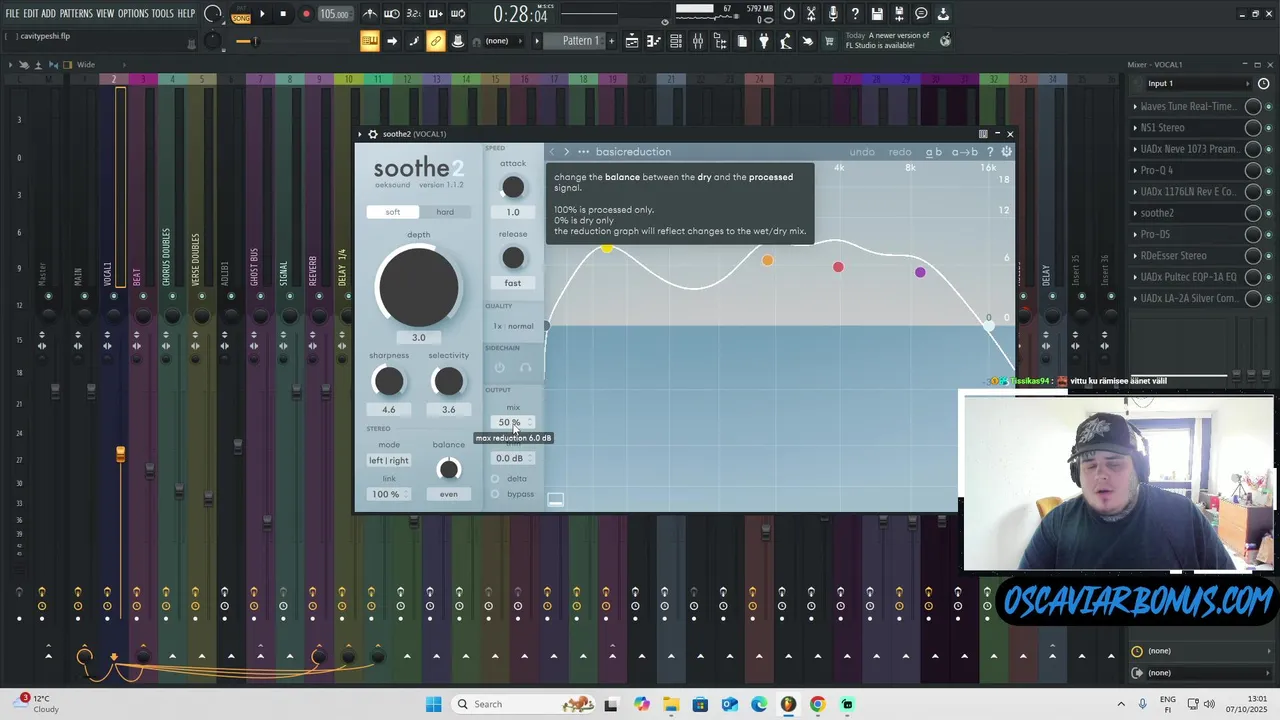Click the add pattern plus button

click(611, 41)
